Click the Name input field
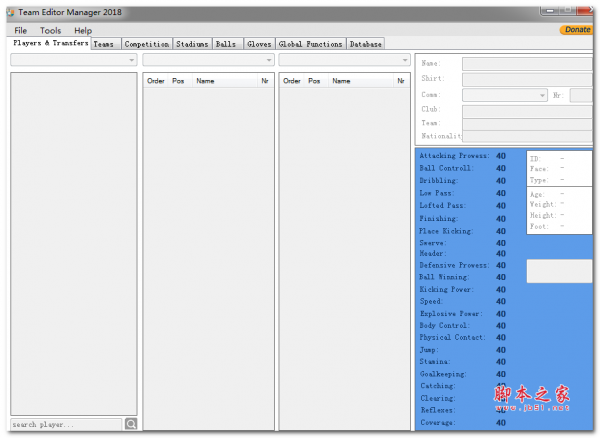Image resolution: width=600 pixels, height=438 pixels. pos(527,64)
